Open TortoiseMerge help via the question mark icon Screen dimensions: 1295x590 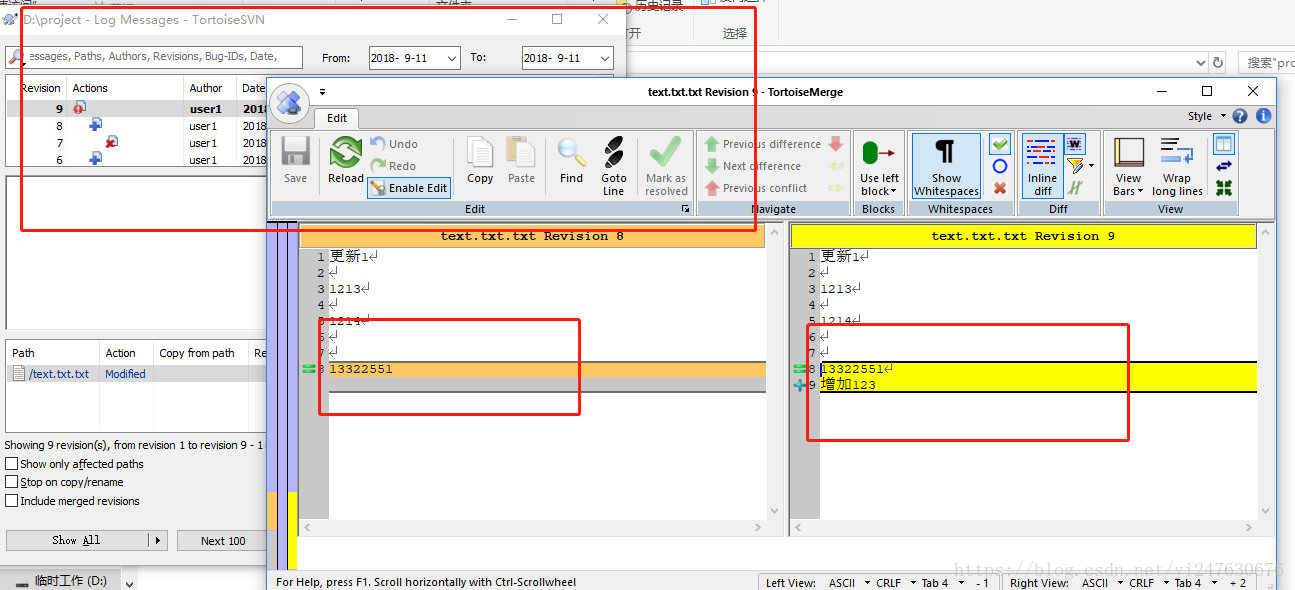click(1240, 116)
